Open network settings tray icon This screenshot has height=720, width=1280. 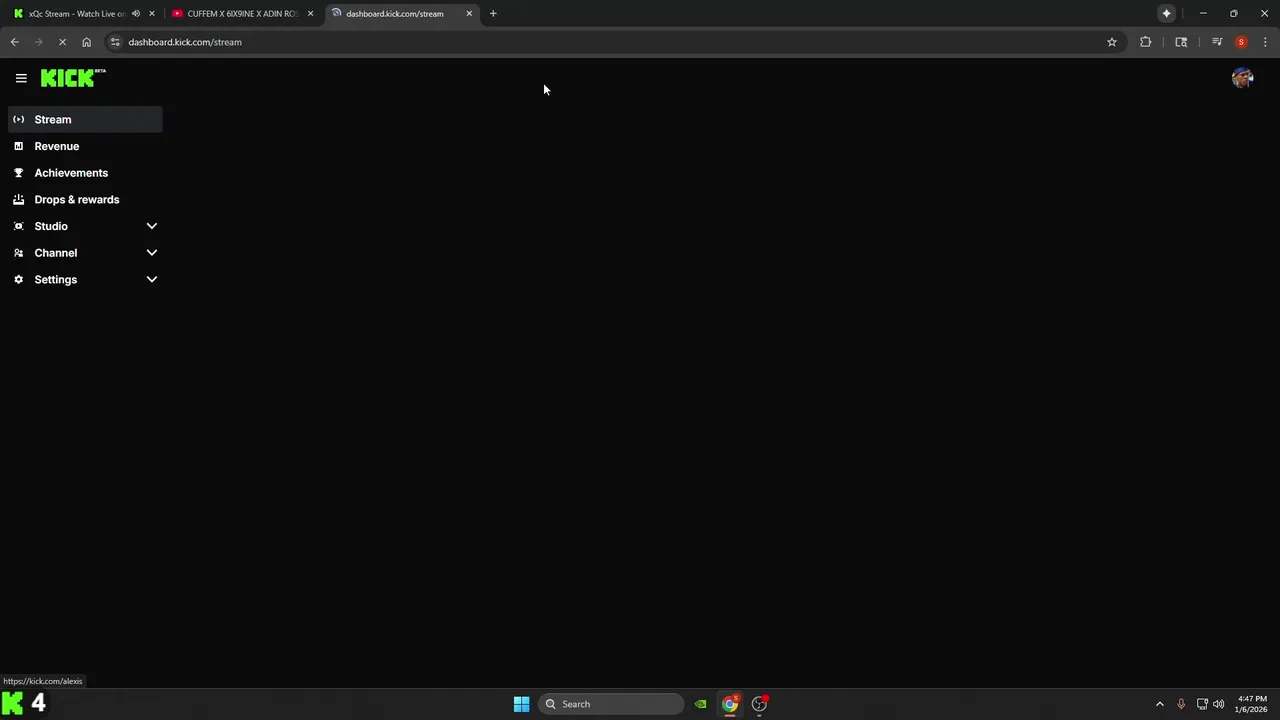point(1202,704)
